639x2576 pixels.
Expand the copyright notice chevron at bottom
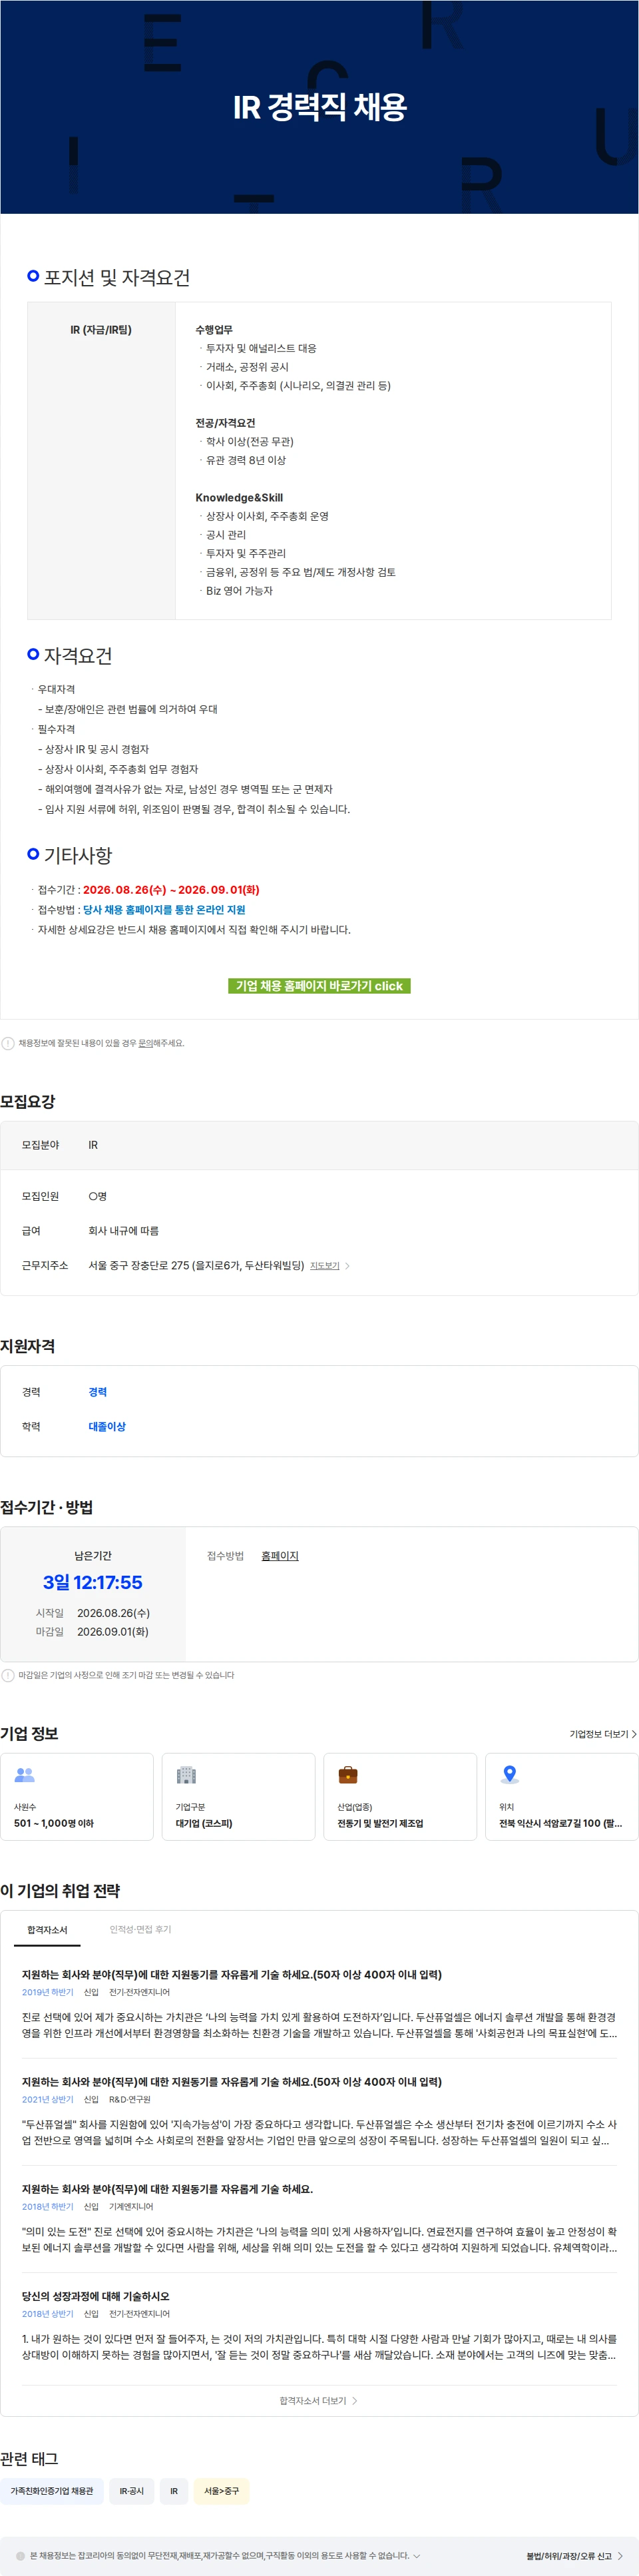tap(417, 2556)
